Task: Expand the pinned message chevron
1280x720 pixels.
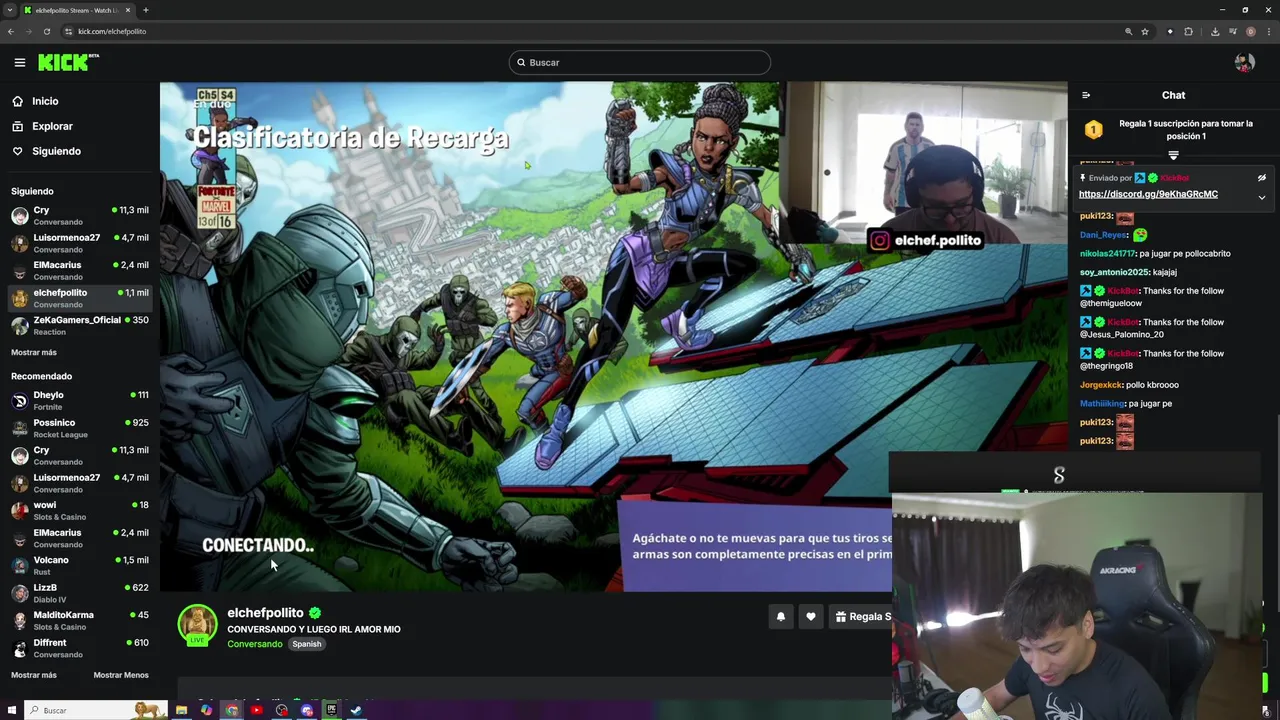Action: coord(1261,197)
